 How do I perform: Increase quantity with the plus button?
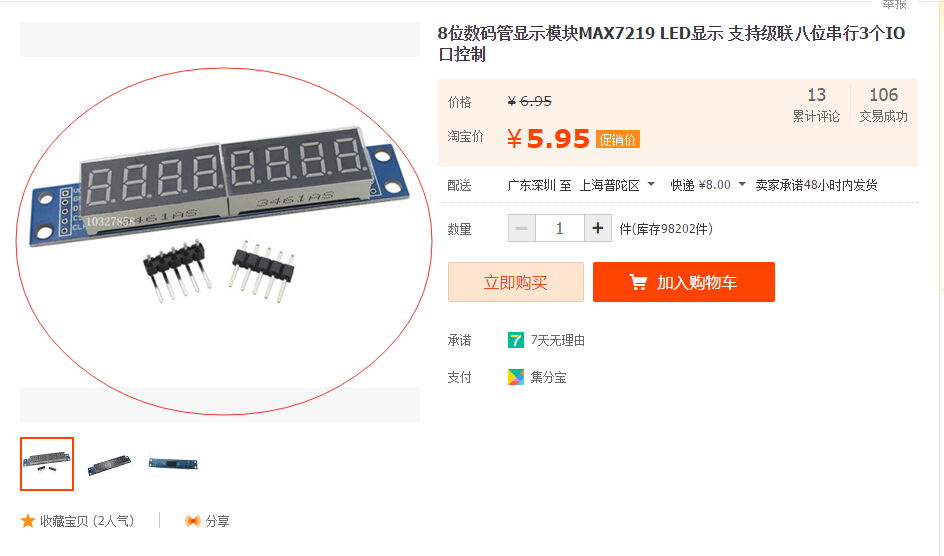598,228
